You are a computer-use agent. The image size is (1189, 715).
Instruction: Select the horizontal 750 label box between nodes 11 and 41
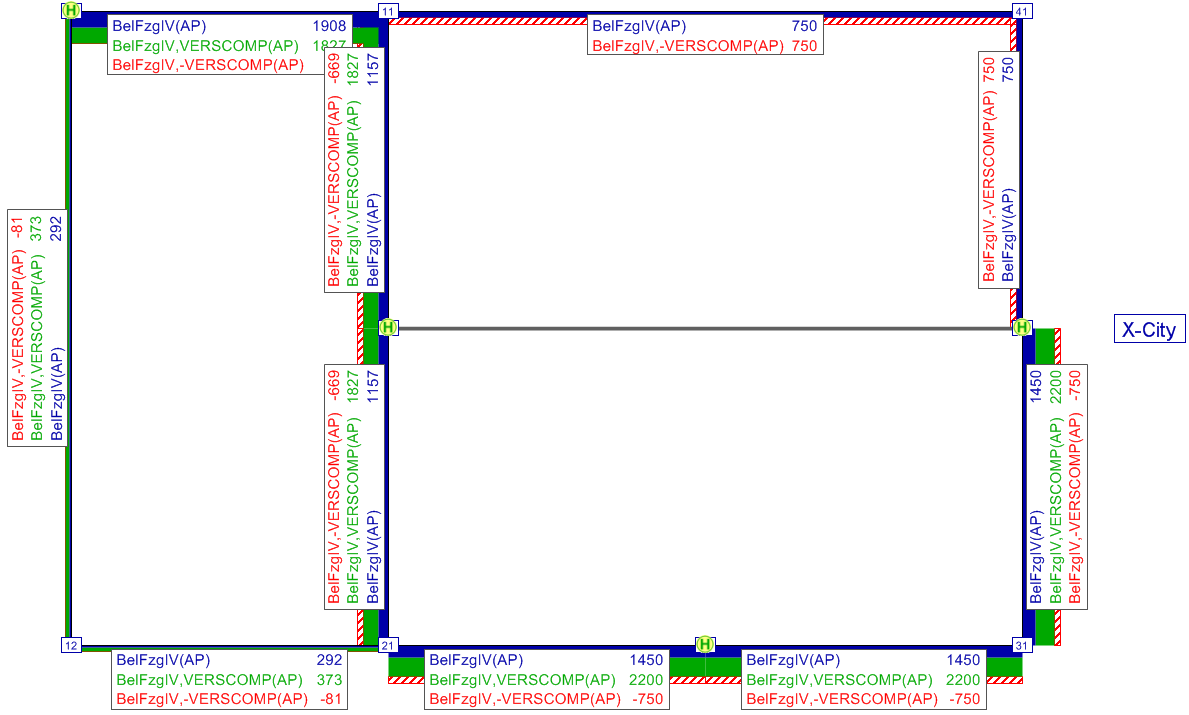pos(704,36)
